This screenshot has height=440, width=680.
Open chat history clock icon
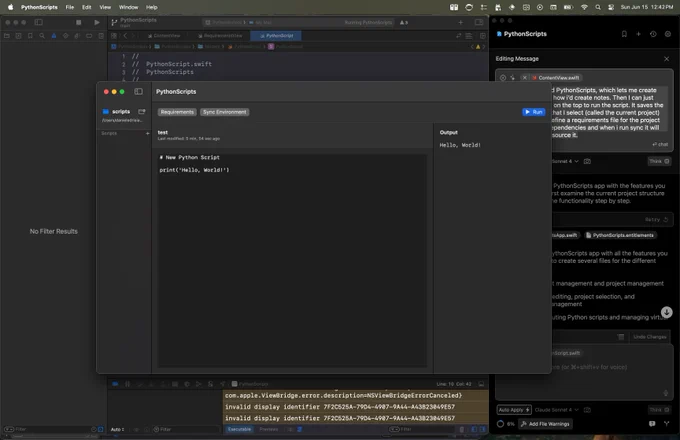653,34
